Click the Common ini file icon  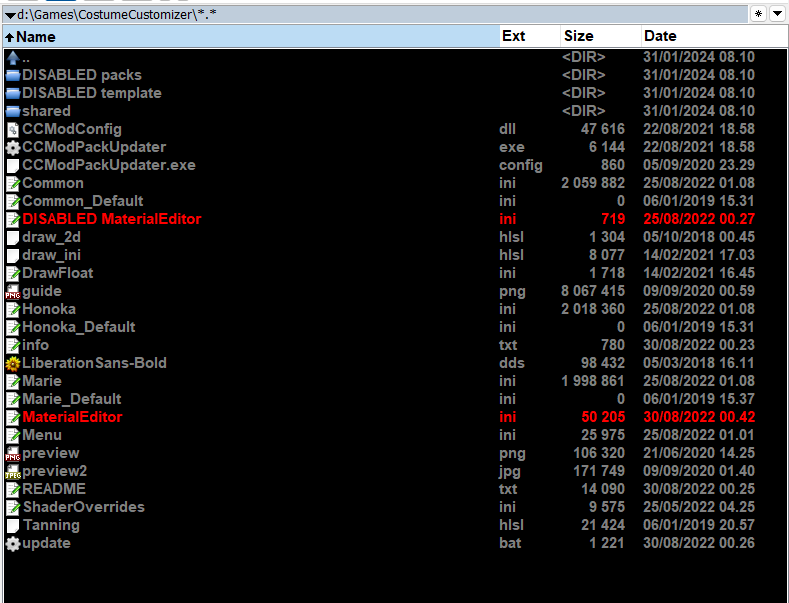tap(13, 183)
